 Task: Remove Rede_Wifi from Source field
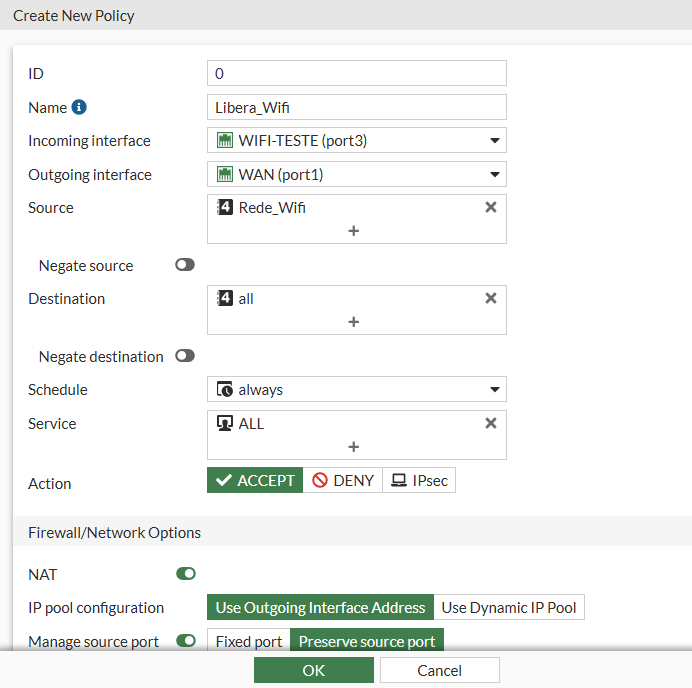pyautogui.click(x=490, y=208)
